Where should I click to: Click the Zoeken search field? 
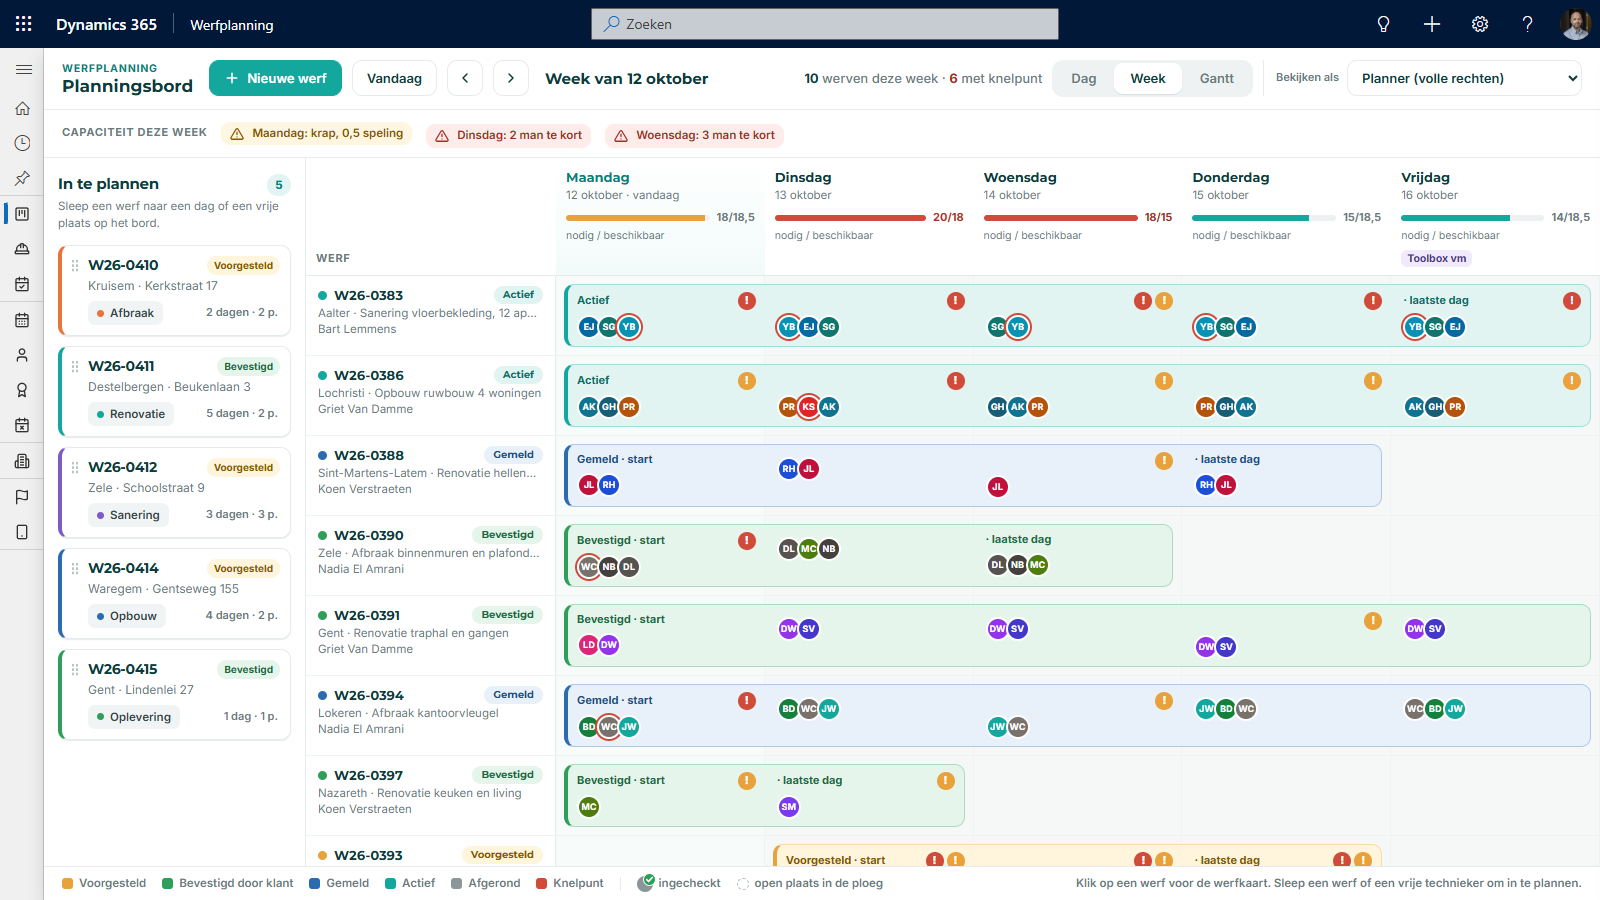coord(825,24)
